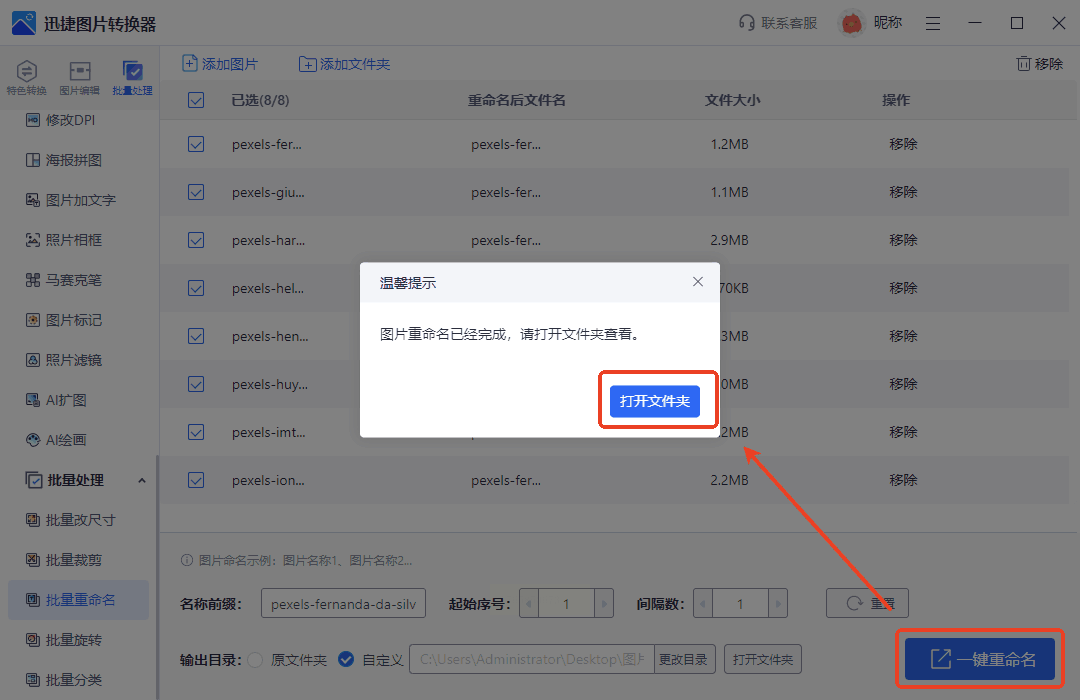Click the 添加图片 add image icon
The width and height of the screenshot is (1080, 700).
(189, 63)
